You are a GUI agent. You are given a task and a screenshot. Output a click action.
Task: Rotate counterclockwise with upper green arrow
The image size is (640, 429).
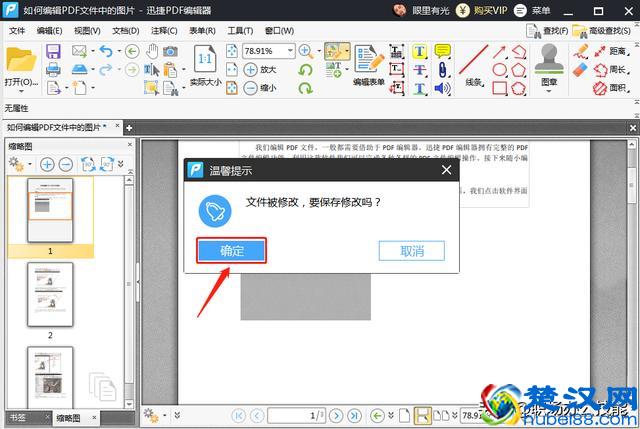pyautogui.click(x=305, y=70)
